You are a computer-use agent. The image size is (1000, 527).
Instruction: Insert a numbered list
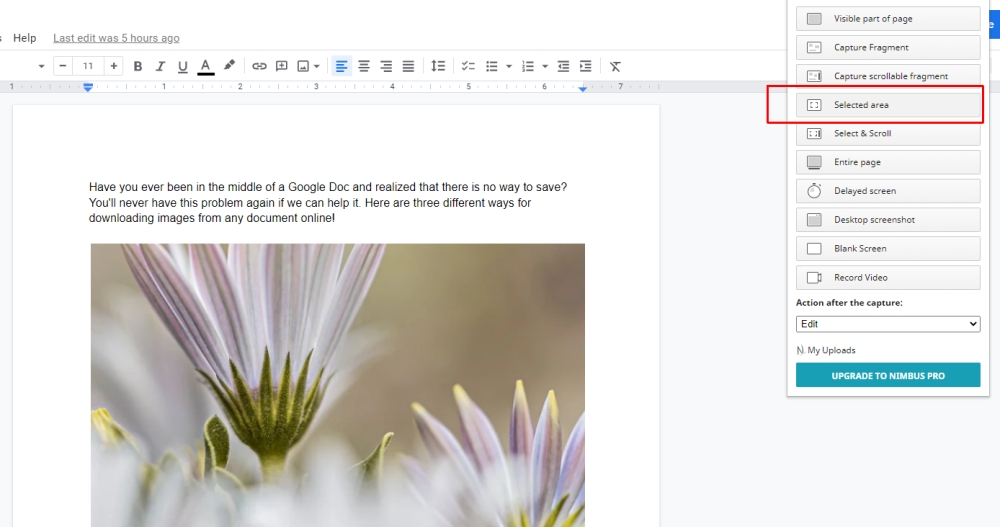pyautogui.click(x=527, y=66)
